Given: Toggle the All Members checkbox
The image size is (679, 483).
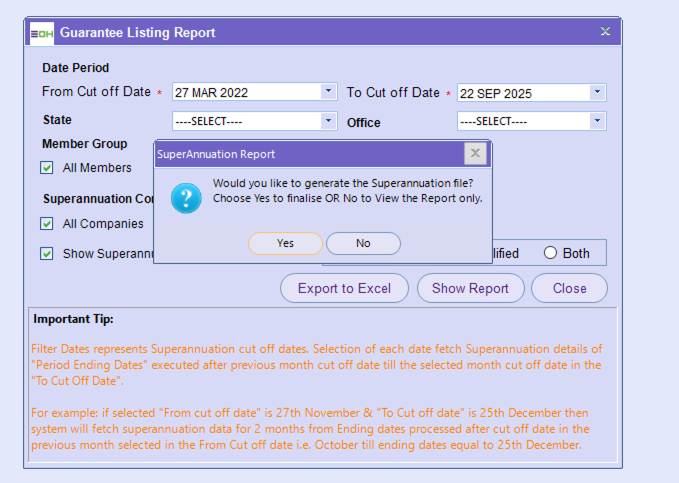Looking at the screenshot, I should 47,168.
